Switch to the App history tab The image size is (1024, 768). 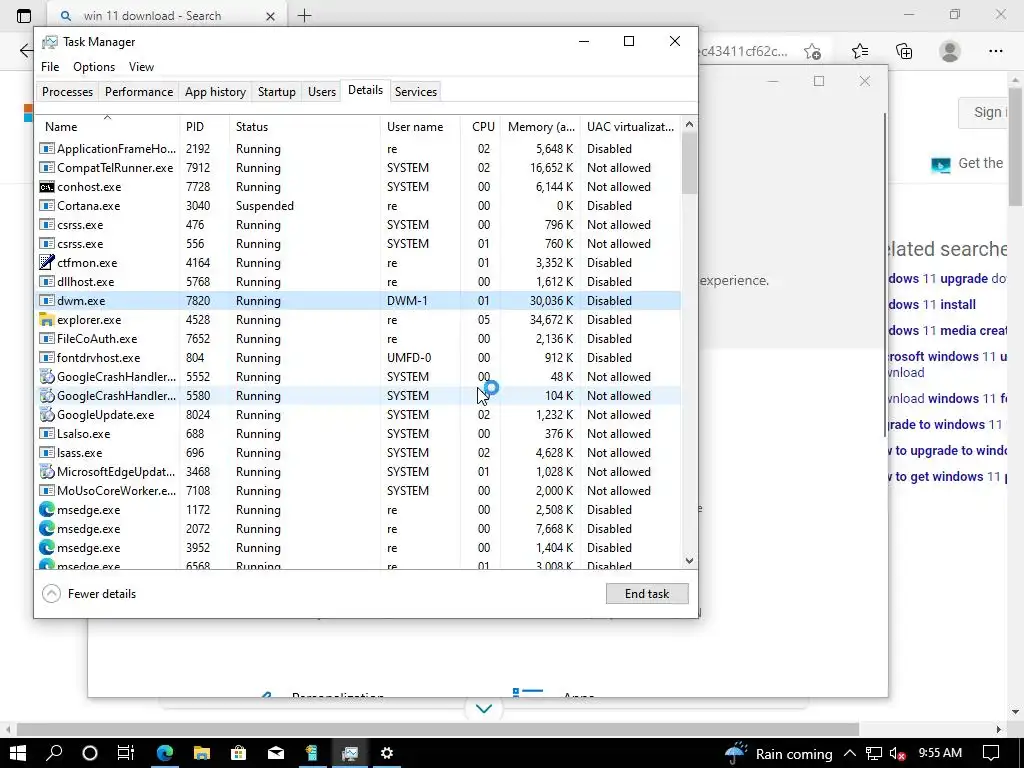click(x=216, y=91)
